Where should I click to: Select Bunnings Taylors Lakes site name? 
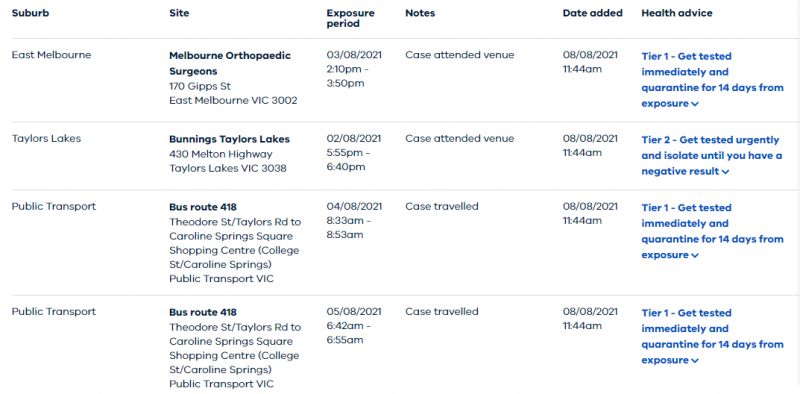(230, 139)
